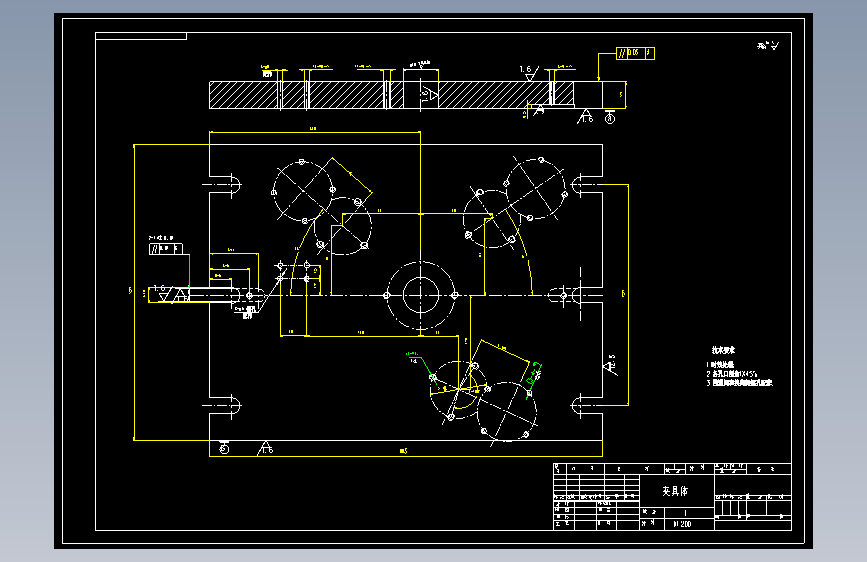Click technical requirement line 2 about 1X45° chamfer

click(732, 373)
